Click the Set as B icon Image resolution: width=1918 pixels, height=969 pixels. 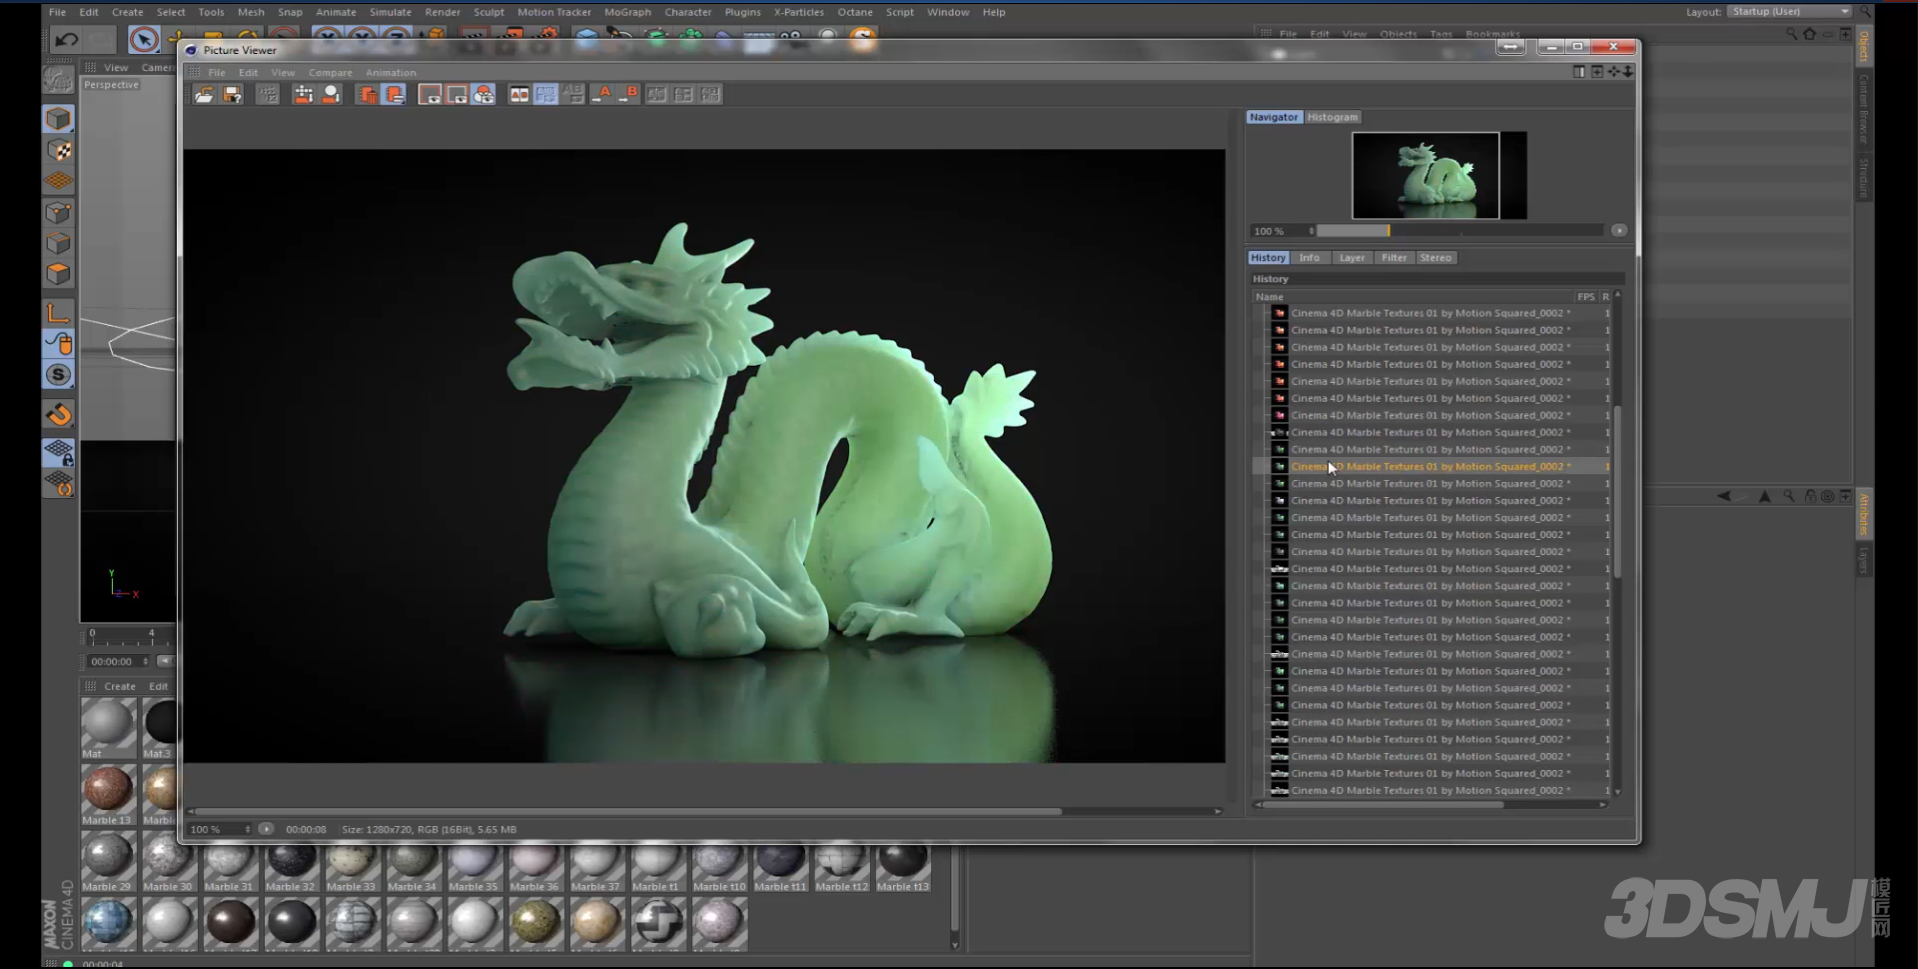(628, 94)
